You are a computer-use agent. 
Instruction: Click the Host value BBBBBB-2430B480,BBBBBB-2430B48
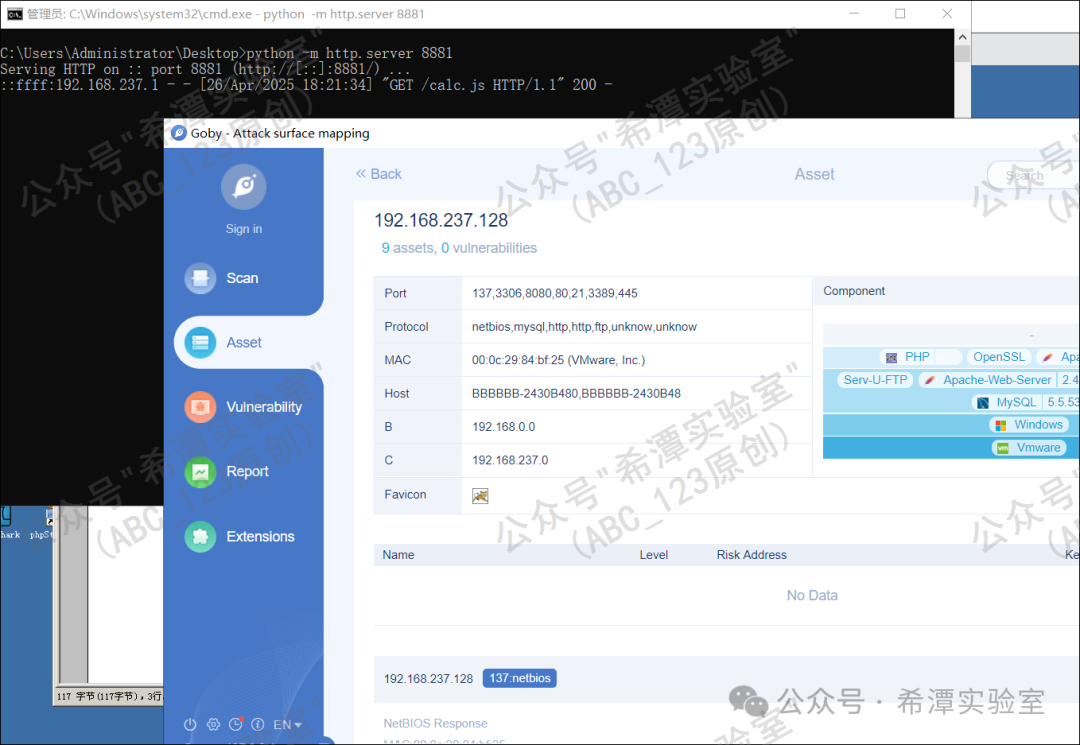click(576, 393)
